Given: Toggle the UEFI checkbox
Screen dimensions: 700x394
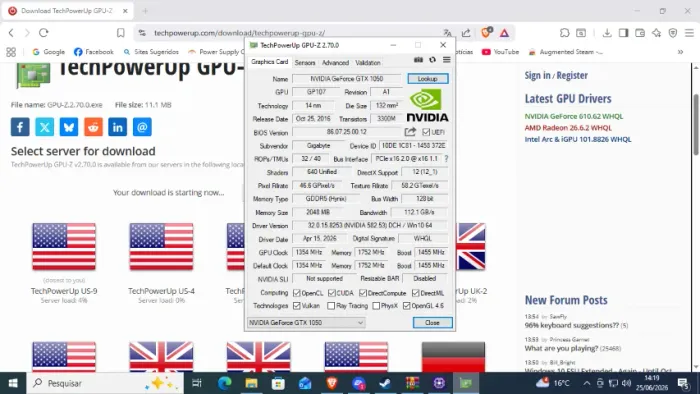Looking at the screenshot, I should tap(426, 132).
